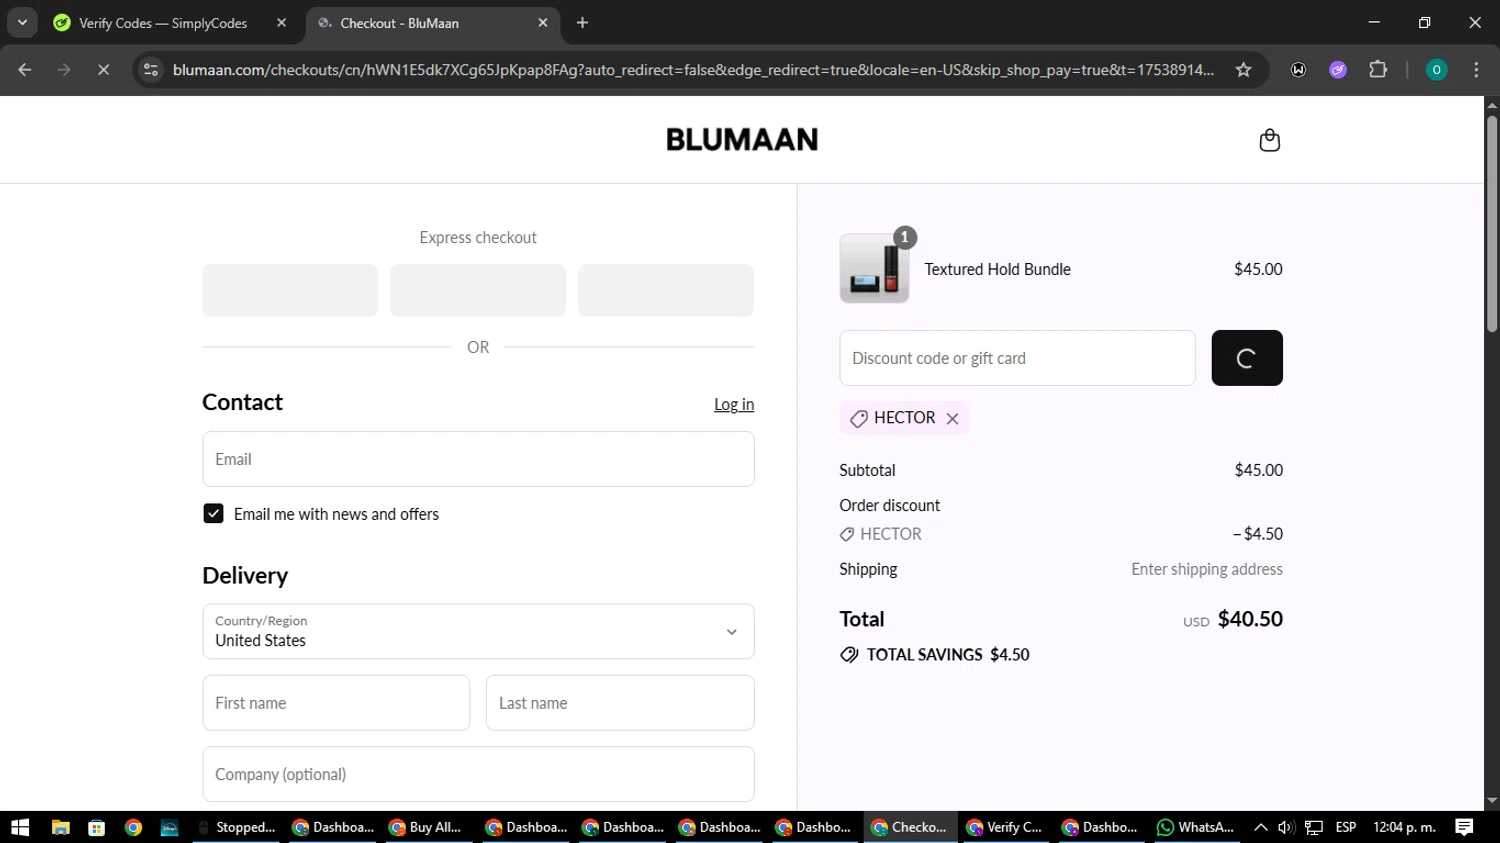
Task: Click the address bar URL
Action: pyautogui.click(x=693, y=70)
